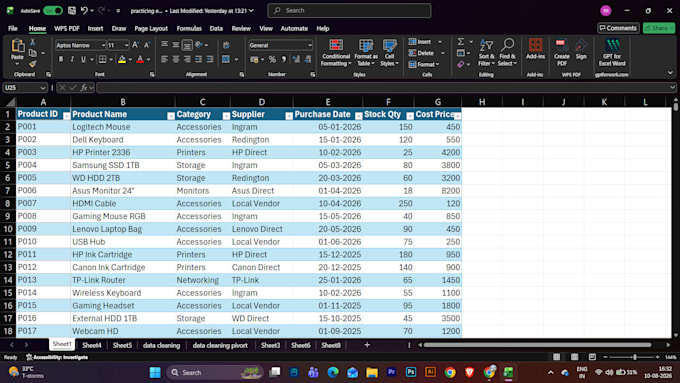This screenshot has height=383, width=680.
Task: Open the Insert tab
Action: pos(95,28)
